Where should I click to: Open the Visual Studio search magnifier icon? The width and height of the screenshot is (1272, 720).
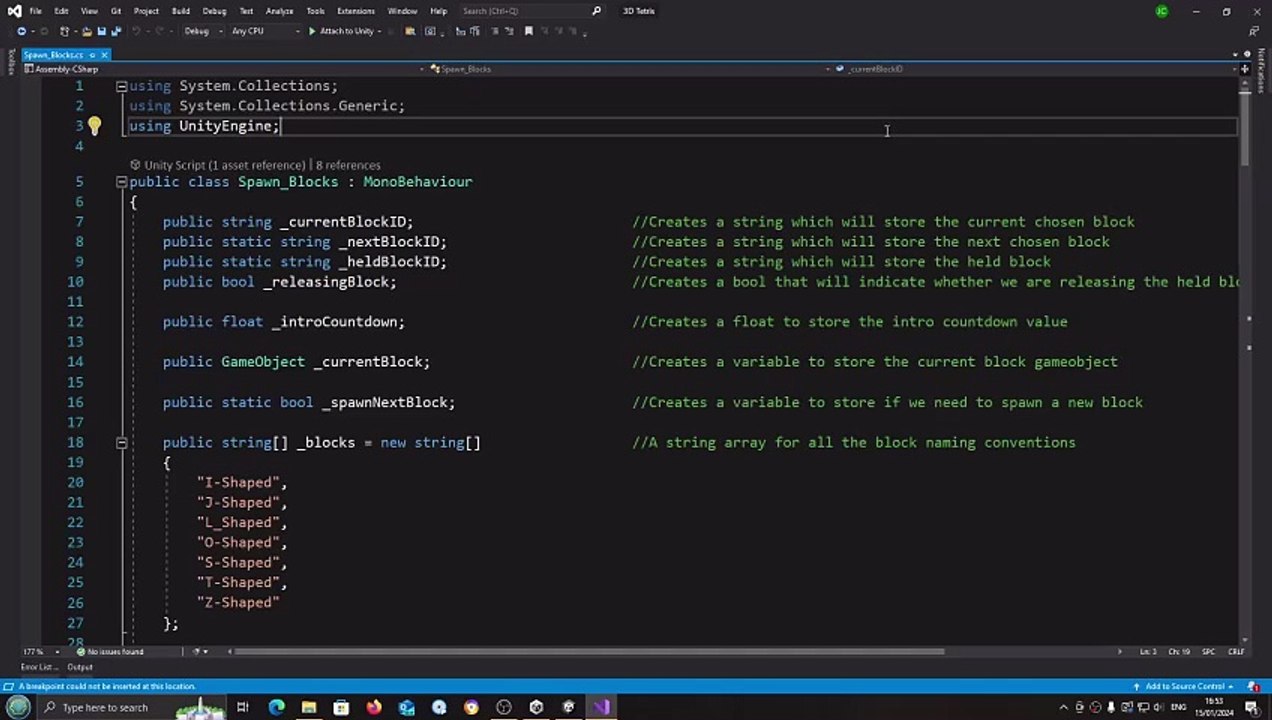(x=597, y=11)
